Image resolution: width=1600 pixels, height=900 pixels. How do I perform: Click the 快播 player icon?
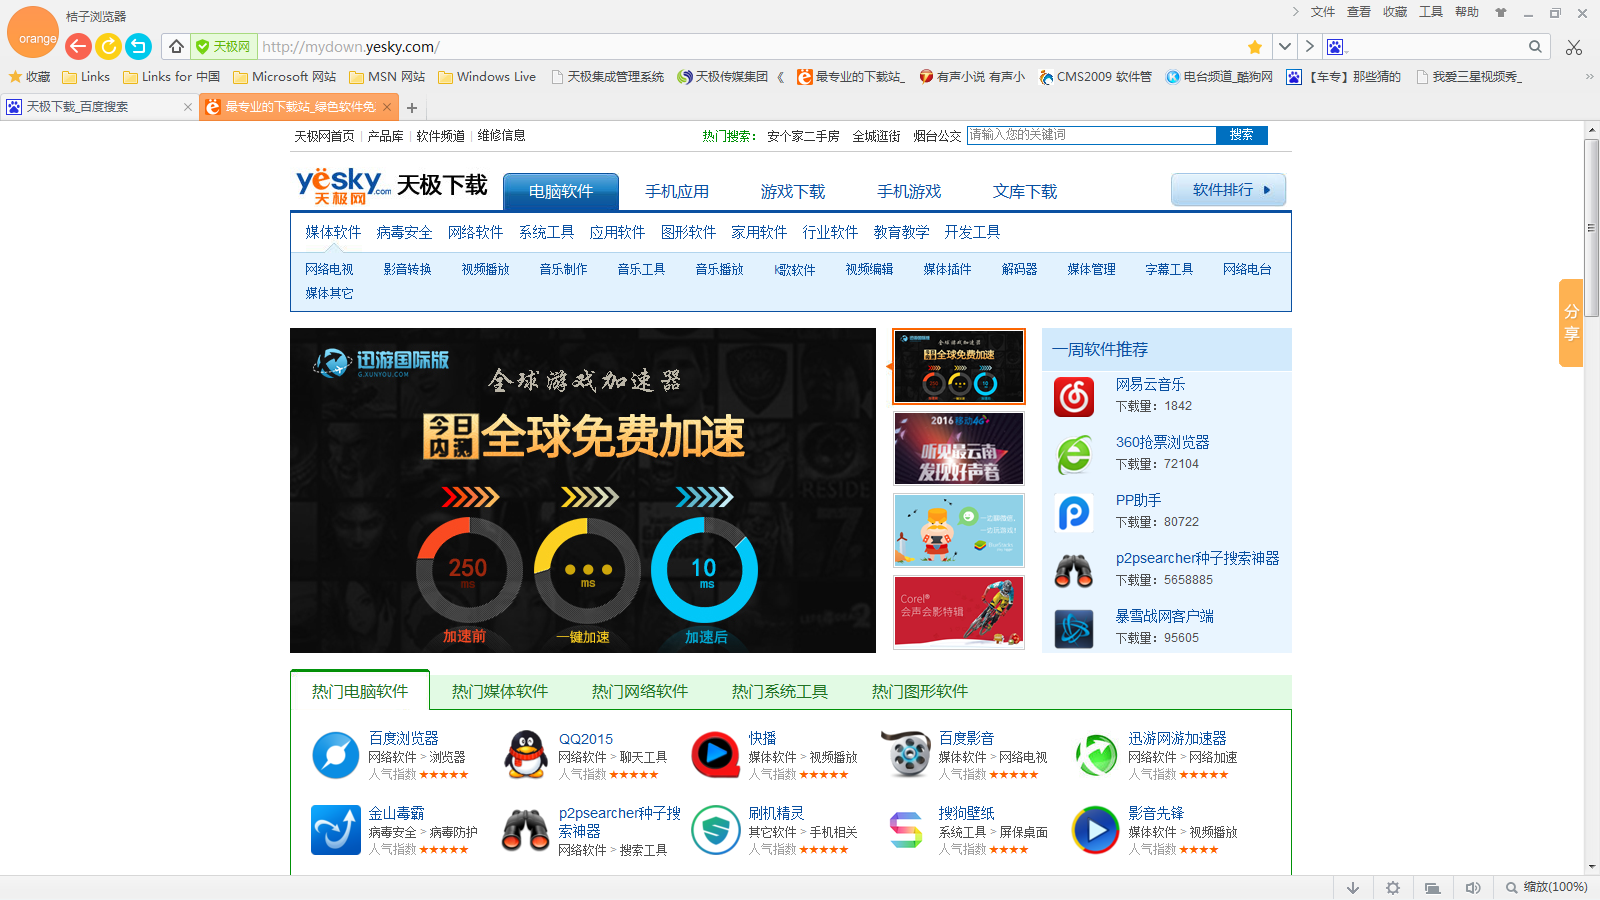pos(716,755)
